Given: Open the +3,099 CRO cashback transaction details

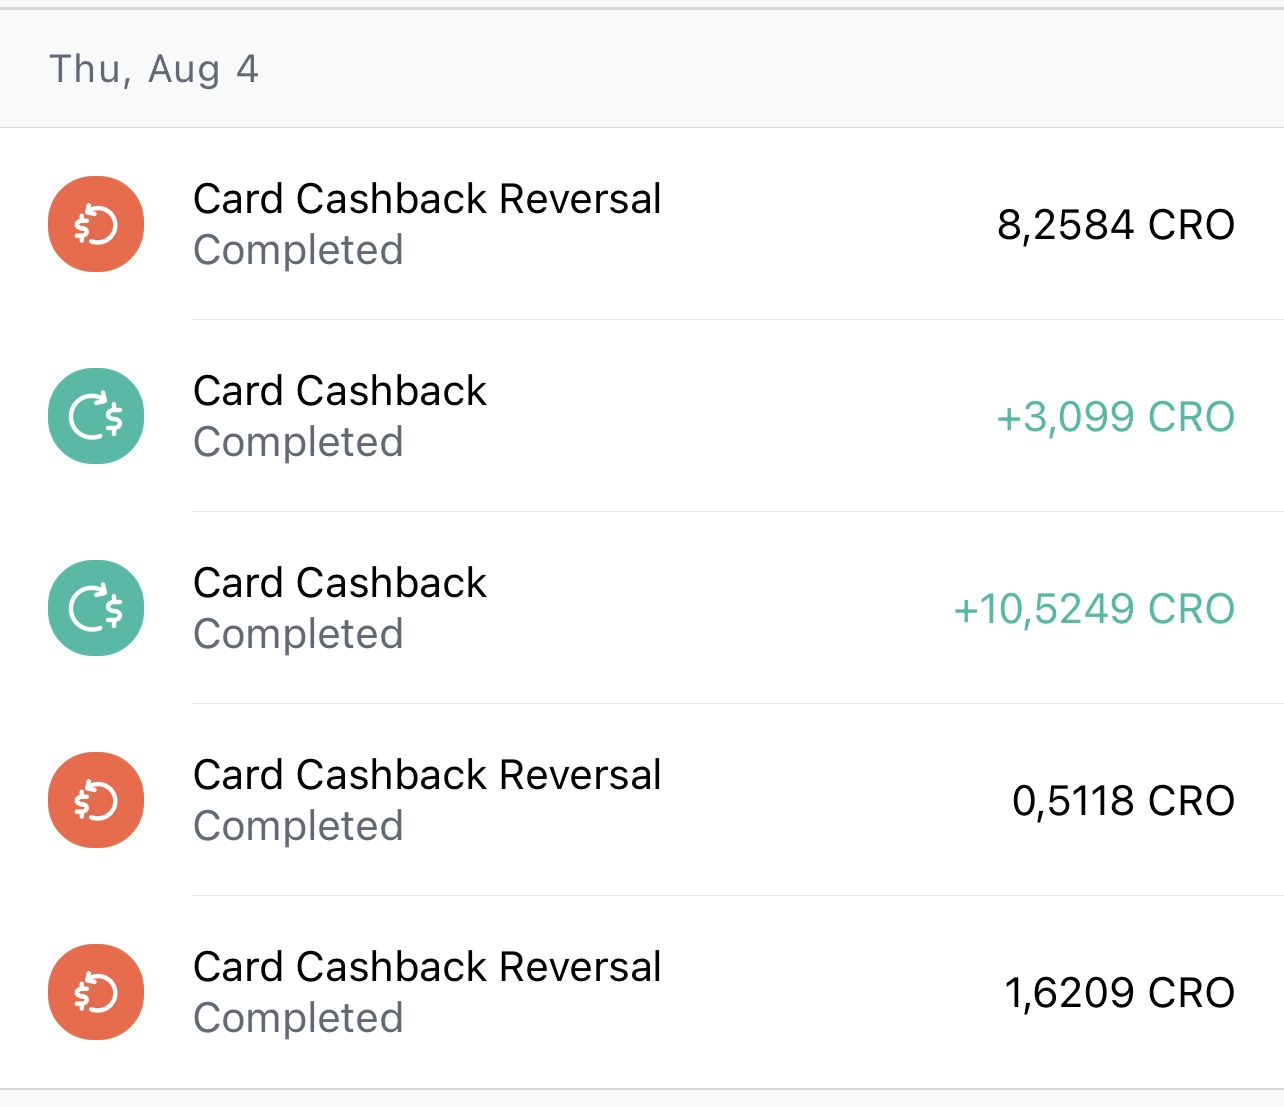Looking at the screenshot, I should (x=640, y=415).
